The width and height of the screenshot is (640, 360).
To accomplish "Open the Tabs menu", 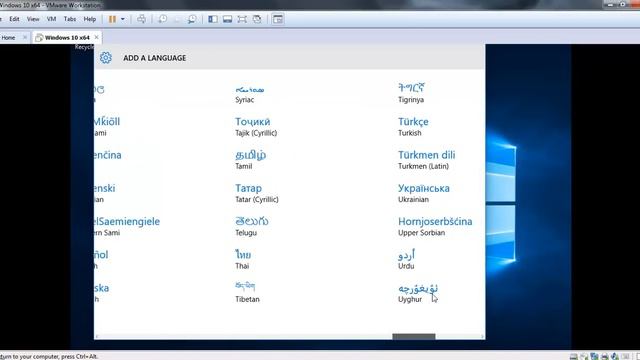I will [x=70, y=19].
